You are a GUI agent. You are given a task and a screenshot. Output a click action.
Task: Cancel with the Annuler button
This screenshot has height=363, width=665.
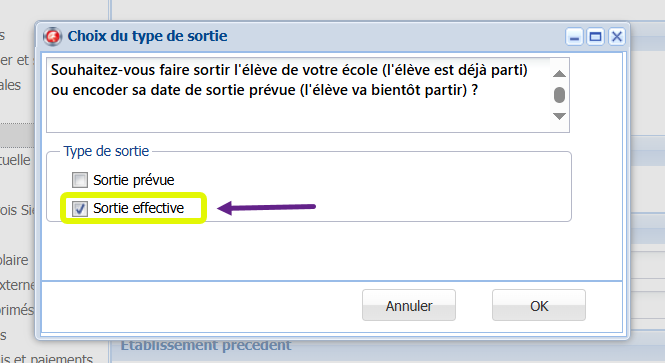pos(409,305)
